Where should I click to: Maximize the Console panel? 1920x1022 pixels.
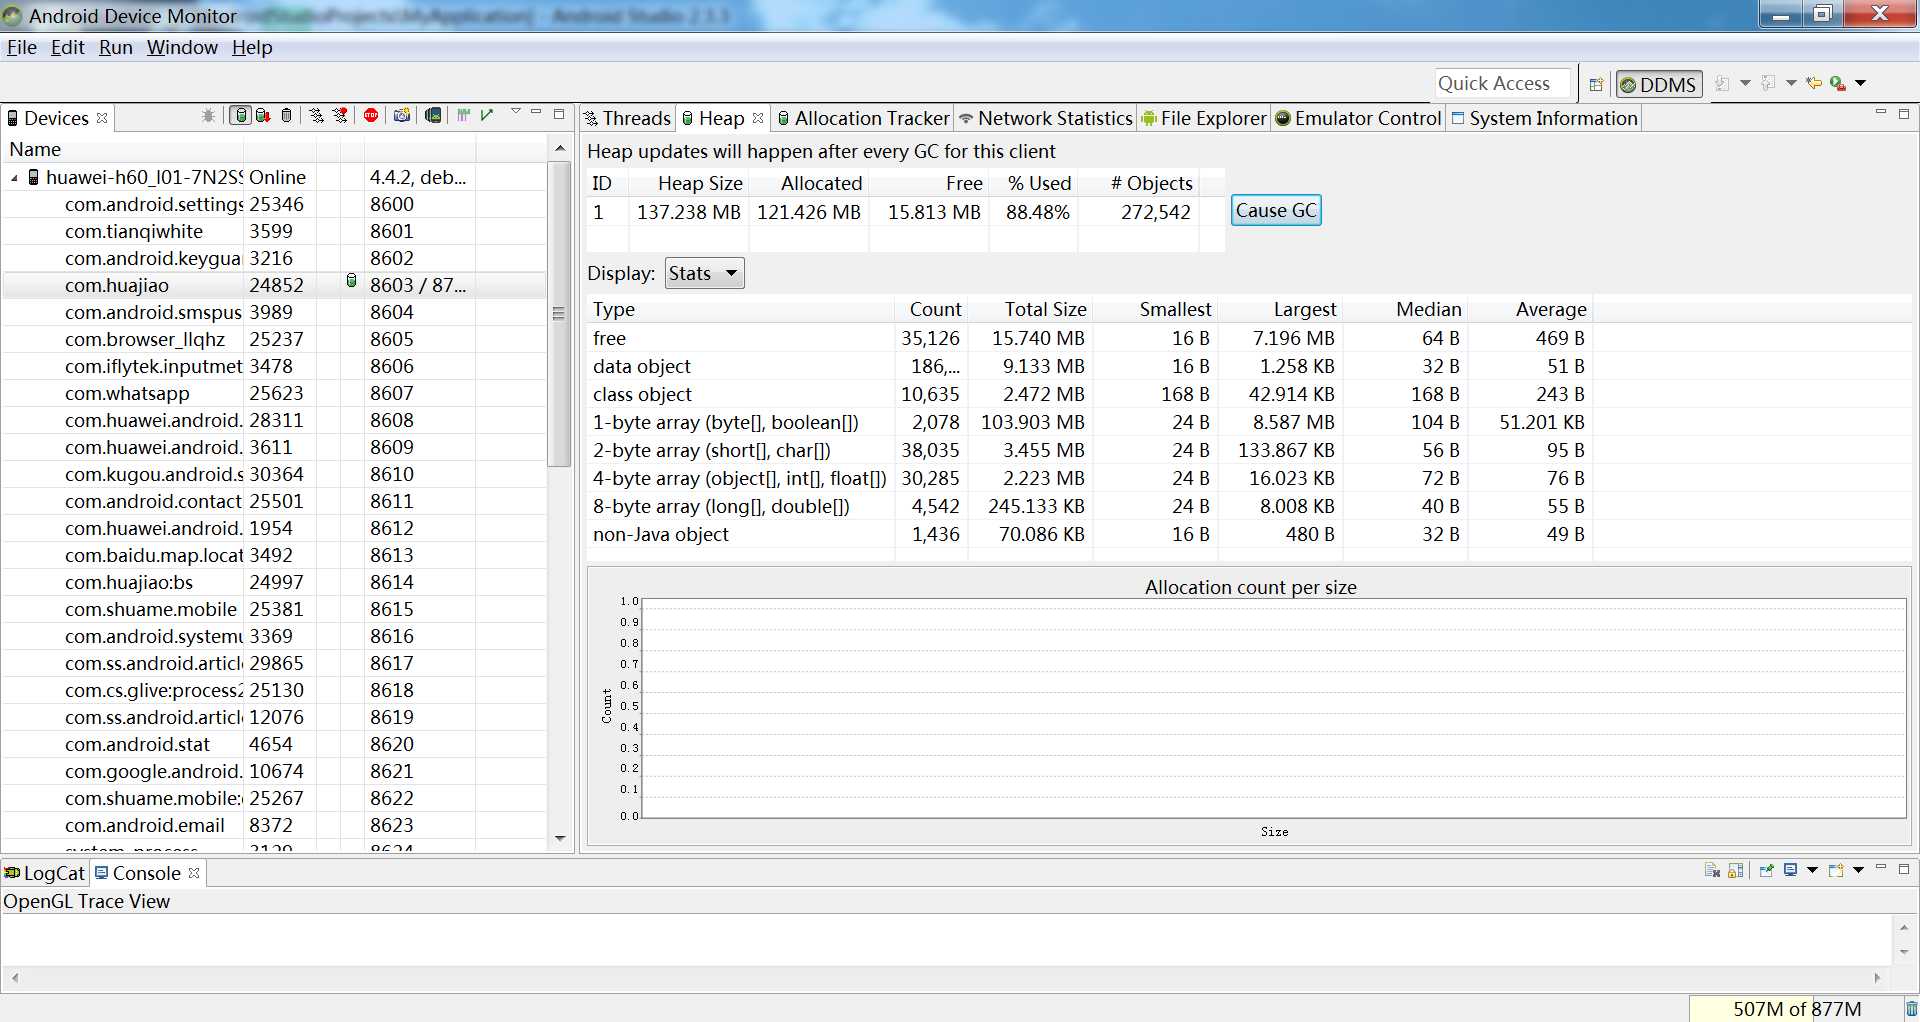(1904, 869)
